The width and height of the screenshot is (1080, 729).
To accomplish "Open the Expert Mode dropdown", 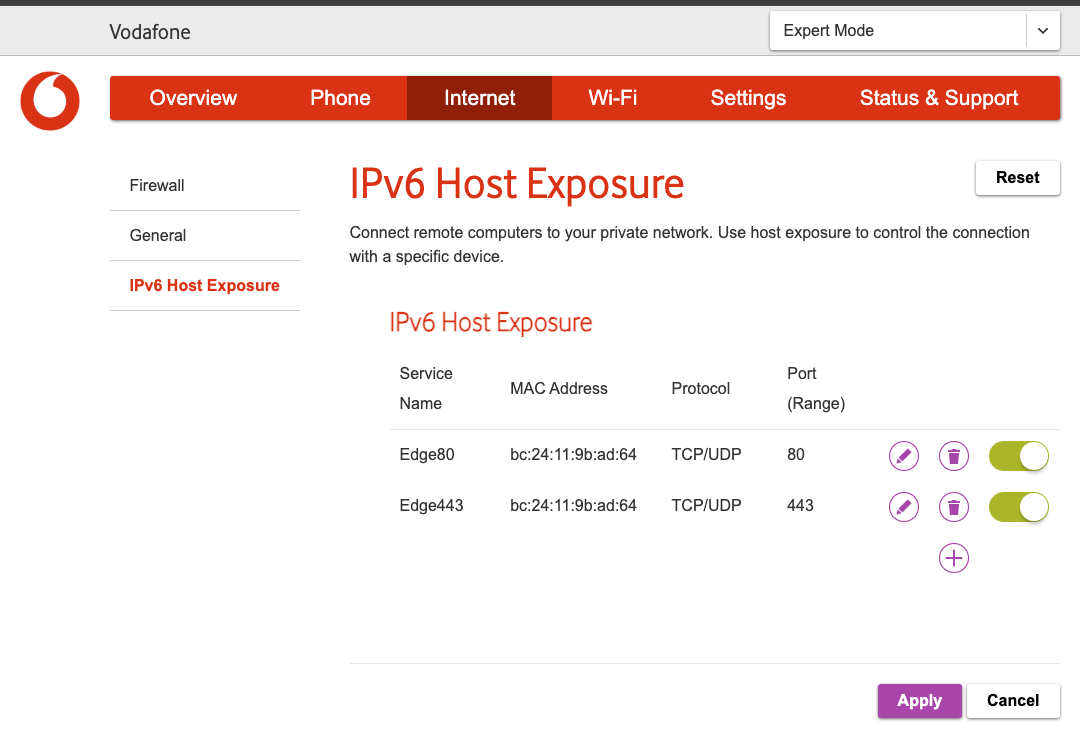I will 897,30.
